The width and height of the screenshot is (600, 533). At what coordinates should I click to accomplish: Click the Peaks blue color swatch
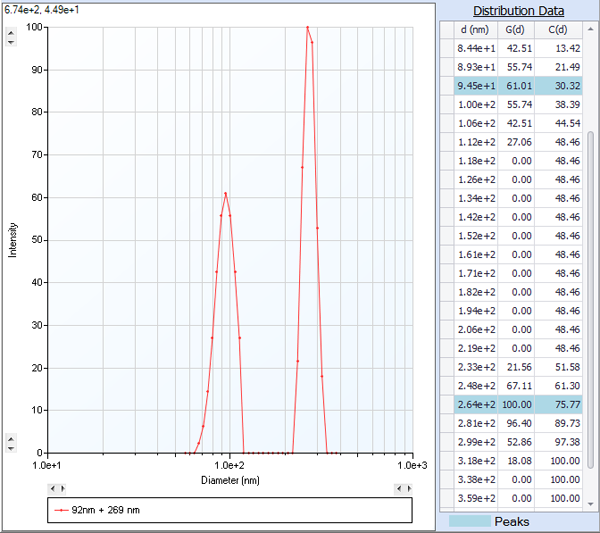tap(477, 521)
